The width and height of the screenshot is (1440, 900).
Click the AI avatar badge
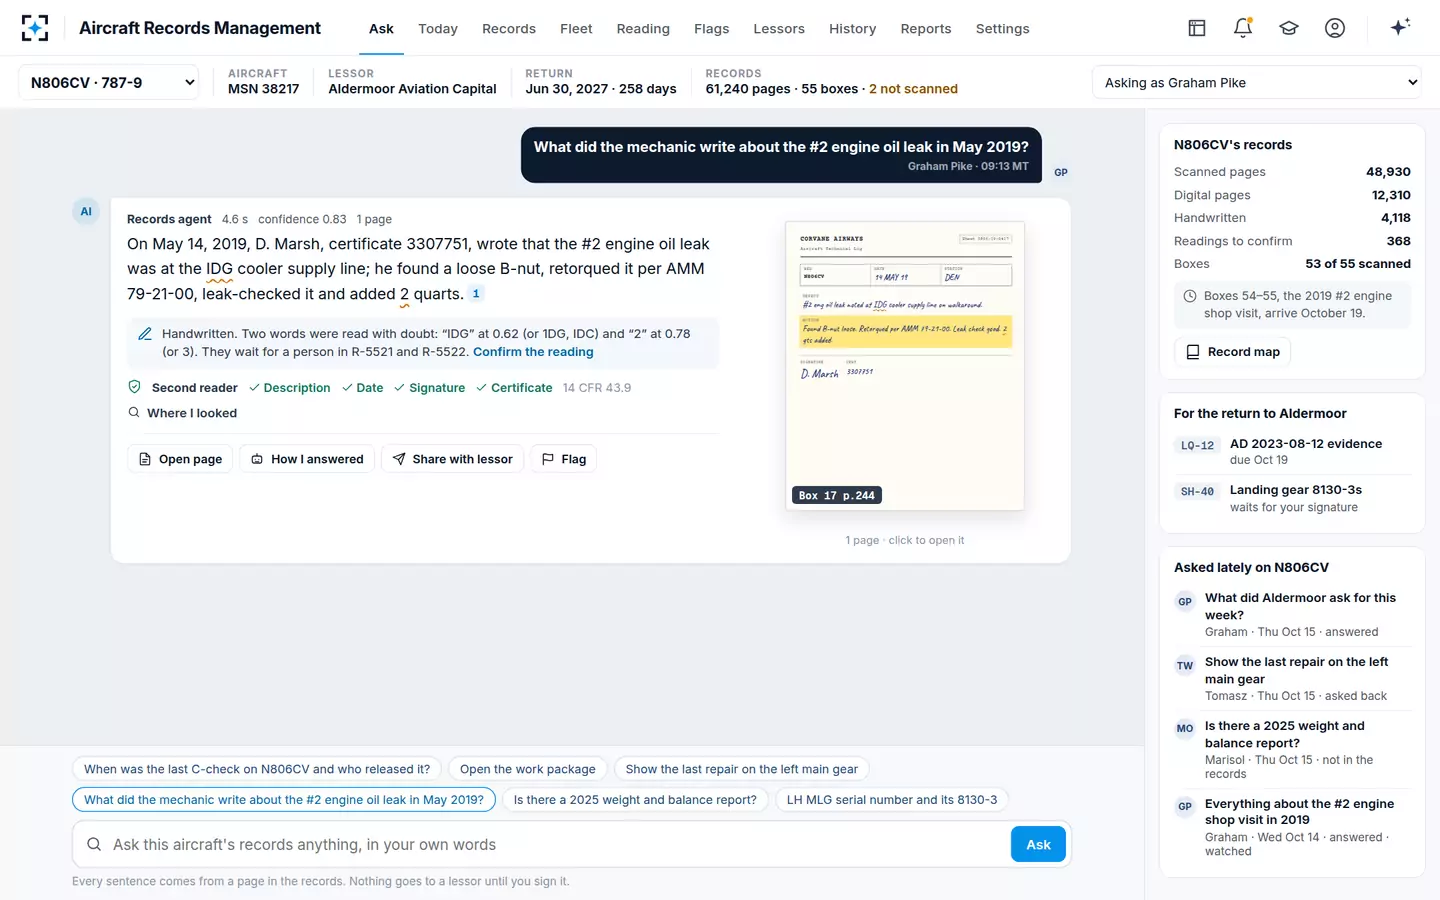coord(86,211)
